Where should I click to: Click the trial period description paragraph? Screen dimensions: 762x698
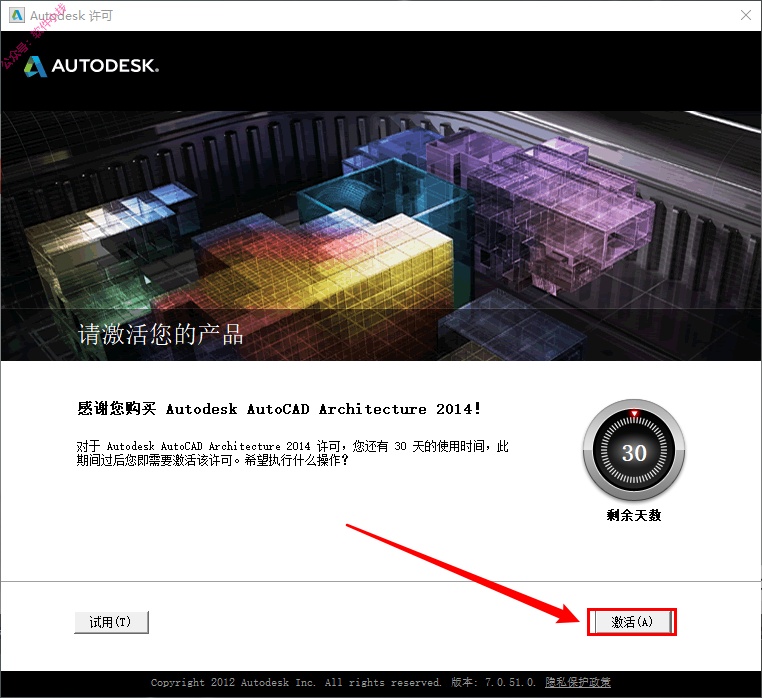pyautogui.click(x=293, y=453)
